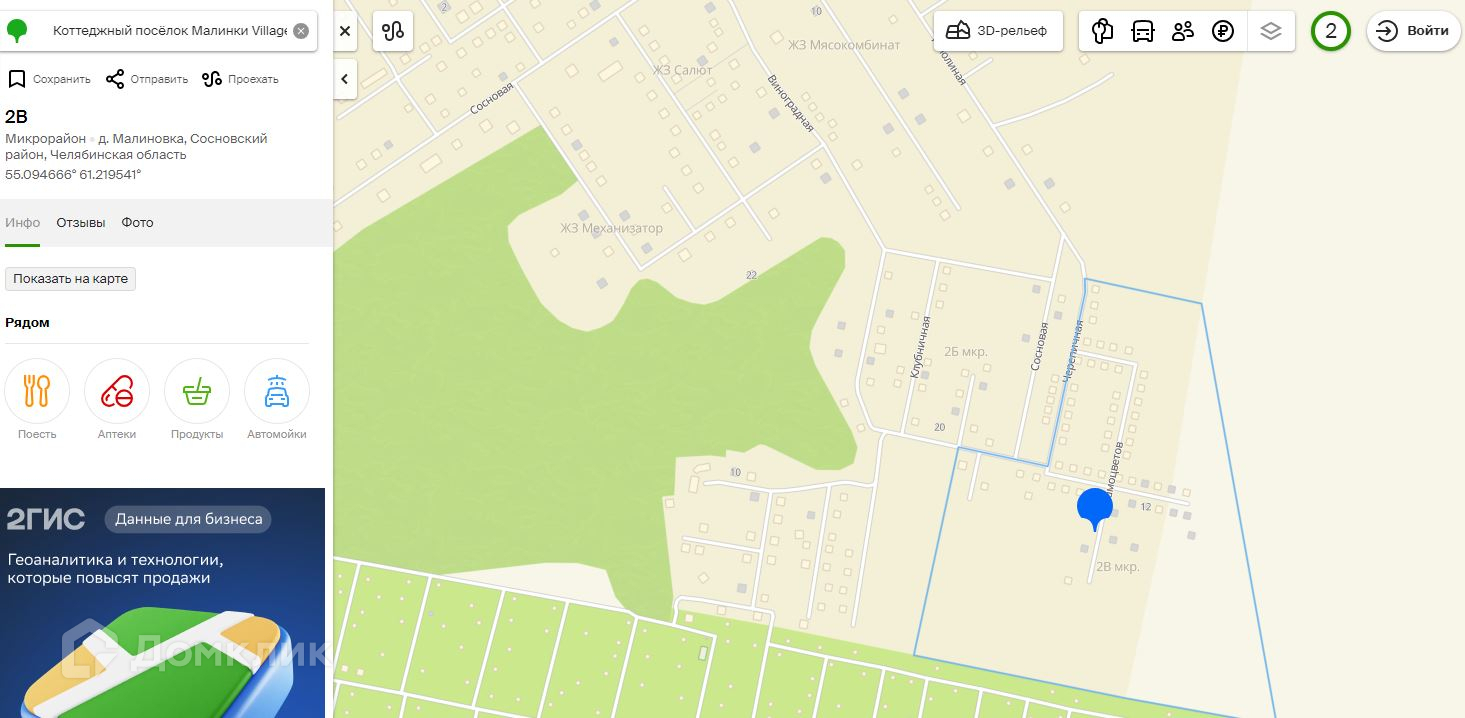
Task: Find nearby Аптеки pharmacy icon
Action: [117, 399]
